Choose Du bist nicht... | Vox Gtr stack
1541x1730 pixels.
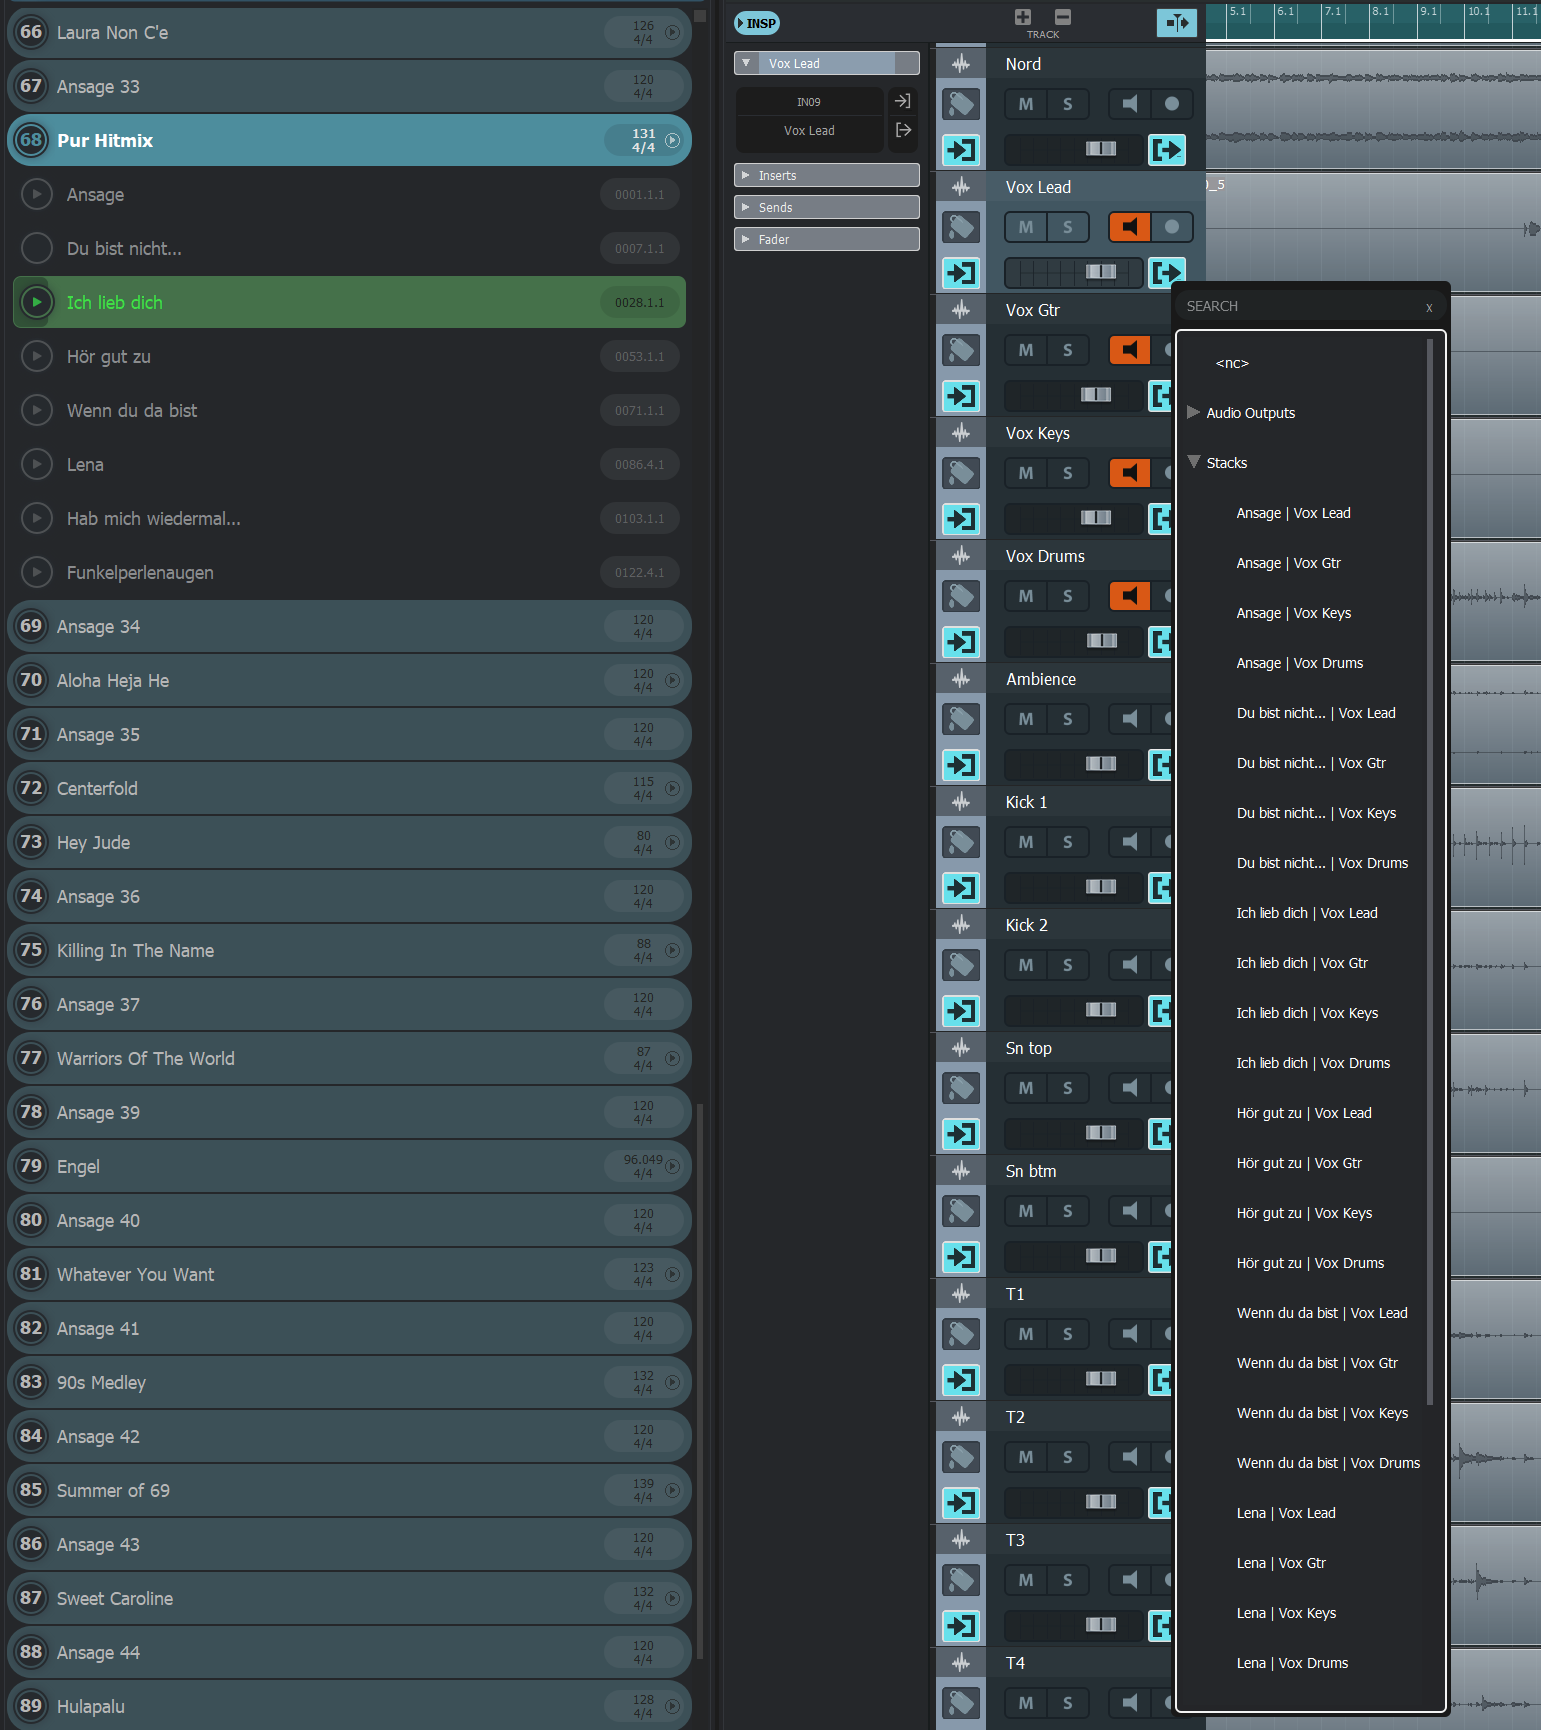click(1311, 763)
